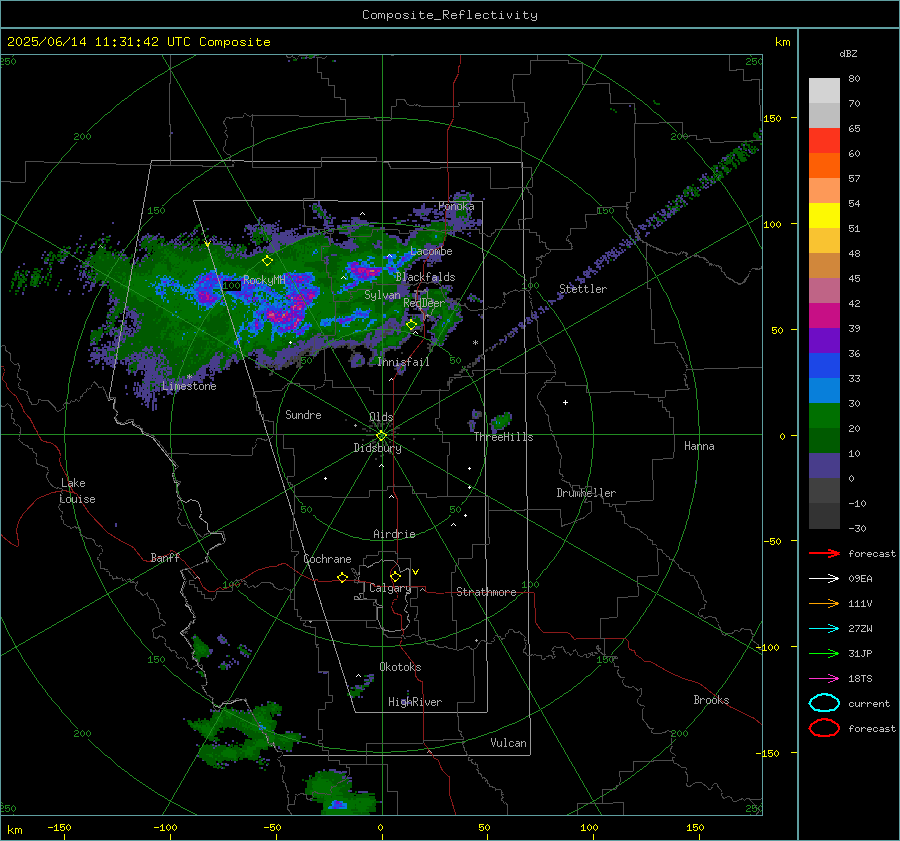900x841 pixels.
Task: Click the yellow diamond marker near RockyMH
Action: tap(267, 261)
